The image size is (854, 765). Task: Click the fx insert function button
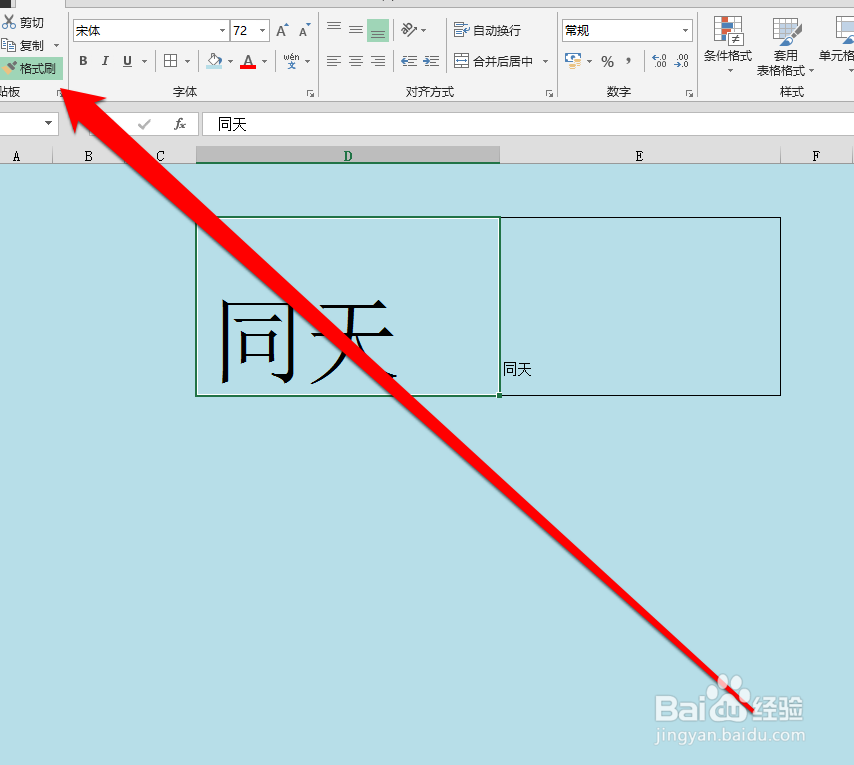tap(180, 124)
